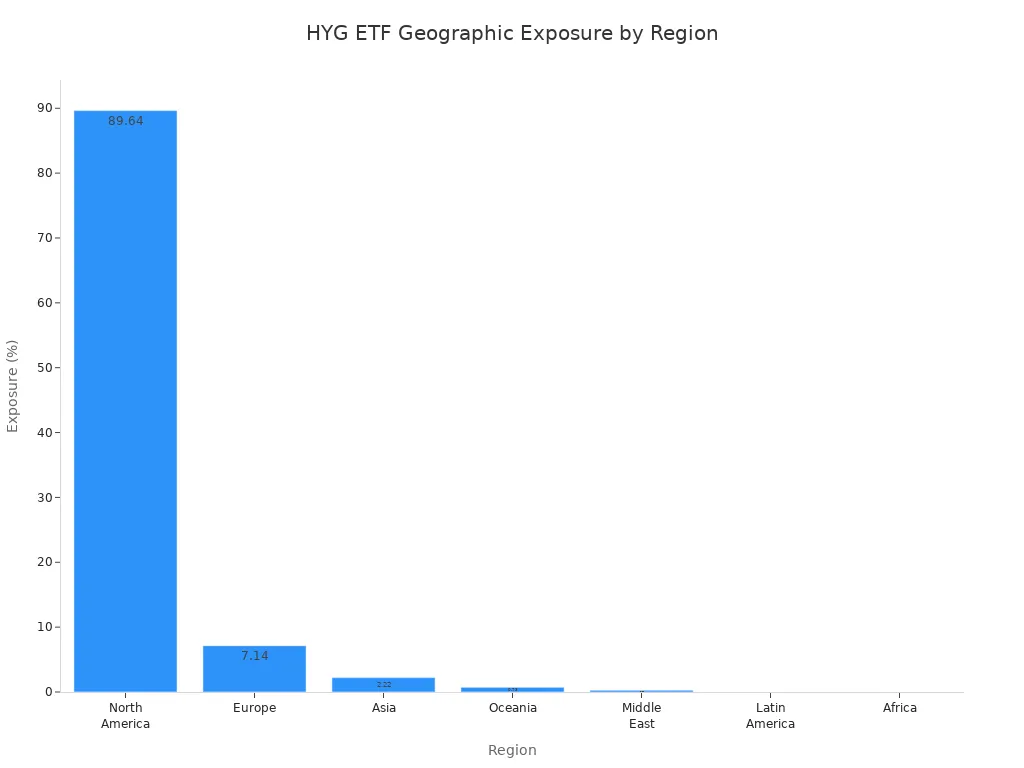Click the 89.64 value label
This screenshot has width=1024, height=768.
coord(124,120)
